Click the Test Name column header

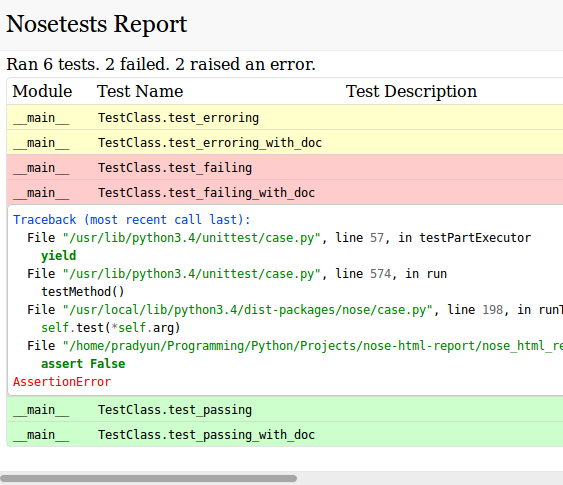click(x=140, y=91)
